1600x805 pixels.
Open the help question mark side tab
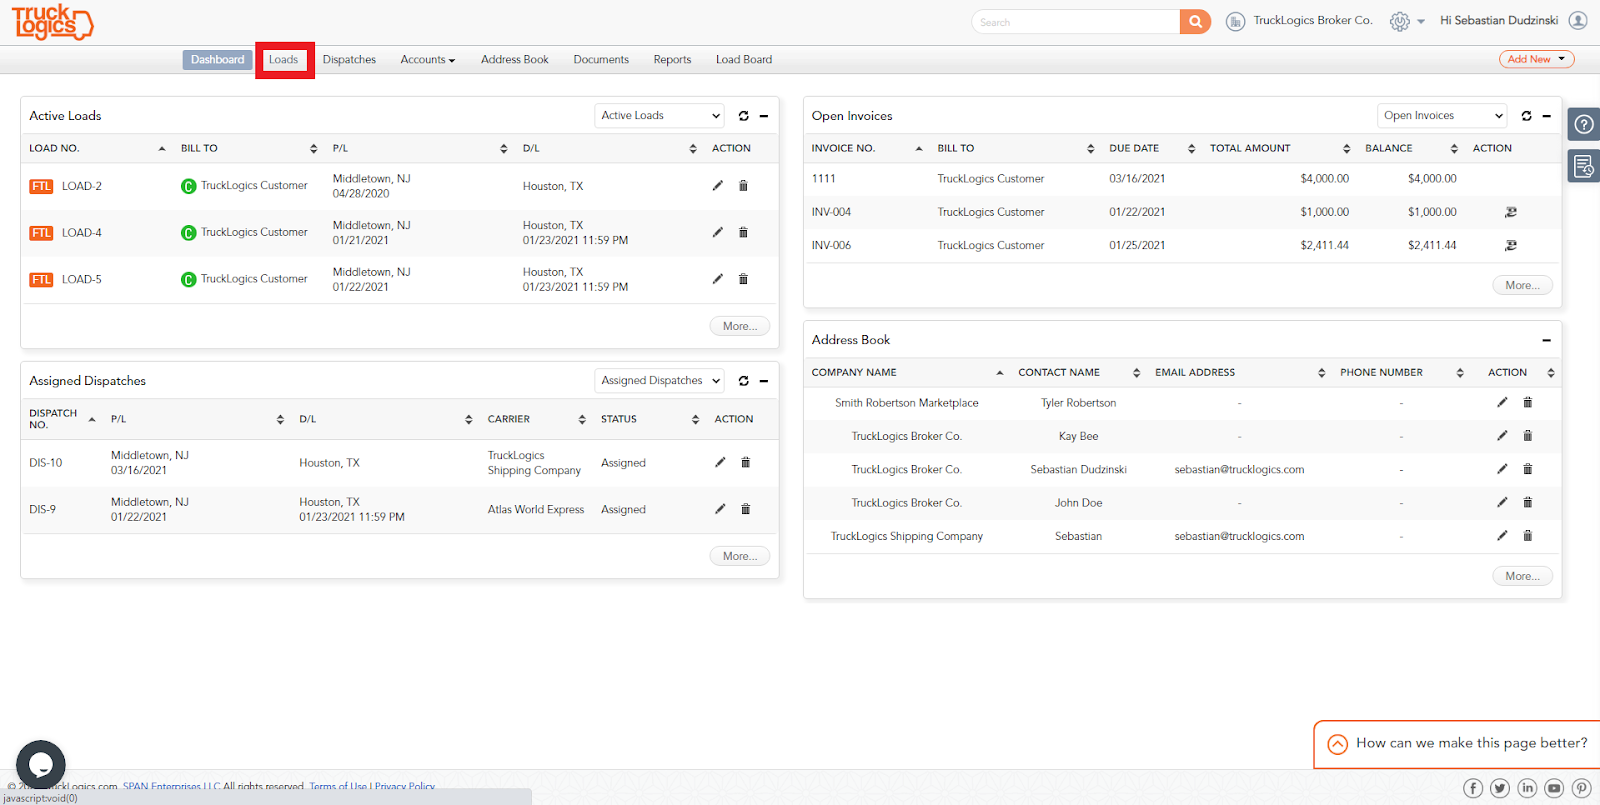click(x=1584, y=125)
